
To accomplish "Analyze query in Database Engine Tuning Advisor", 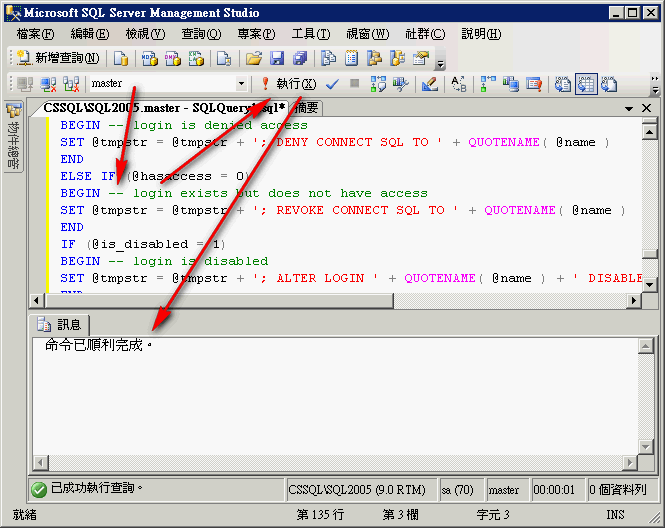I will click(x=401, y=84).
